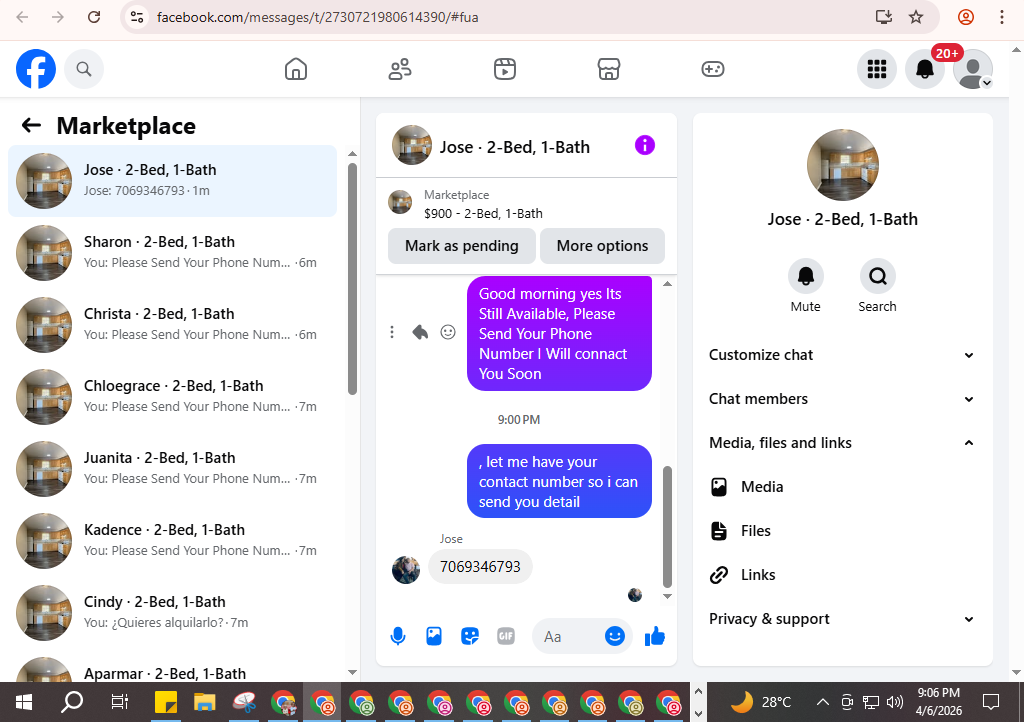This screenshot has width=1024, height=722.
Task: Open the Kadence · 2-Bed, 1-Bath conversation
Action: pos(172,541)
